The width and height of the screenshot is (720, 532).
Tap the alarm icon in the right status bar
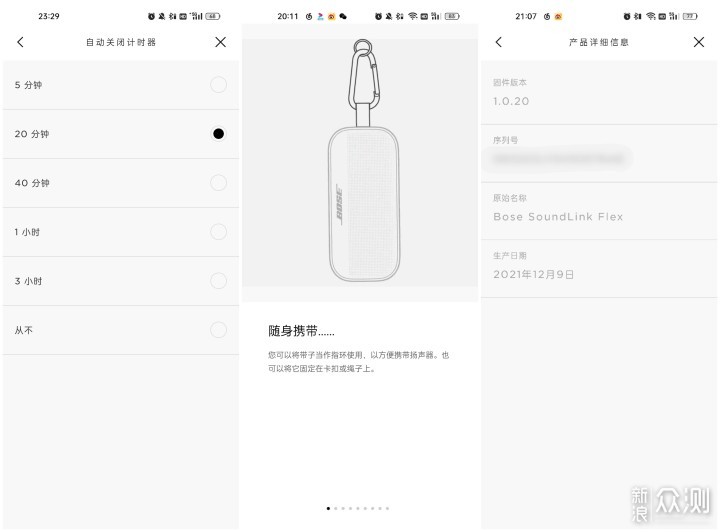(x=627, y=17)
